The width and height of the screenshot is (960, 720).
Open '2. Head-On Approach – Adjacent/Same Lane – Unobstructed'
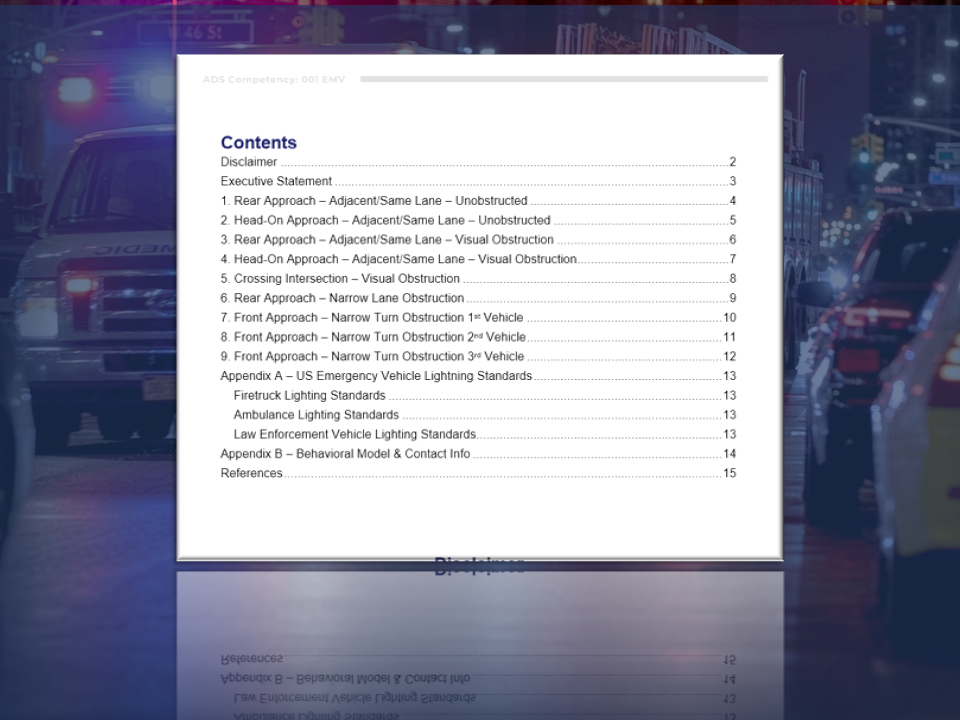coord(478,220)
